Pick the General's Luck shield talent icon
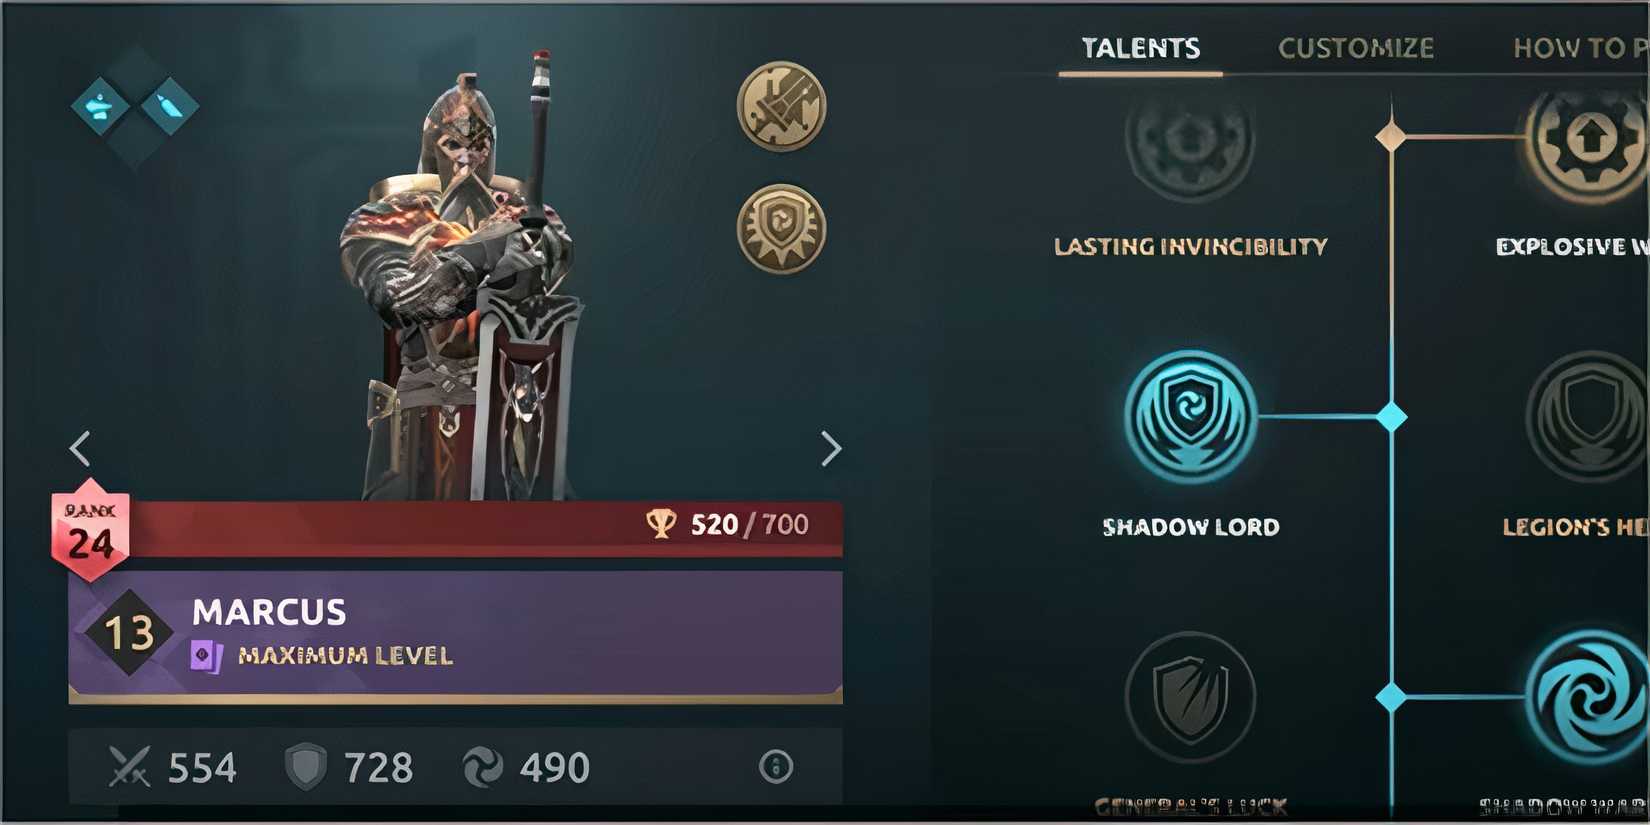 point(1190,697)
